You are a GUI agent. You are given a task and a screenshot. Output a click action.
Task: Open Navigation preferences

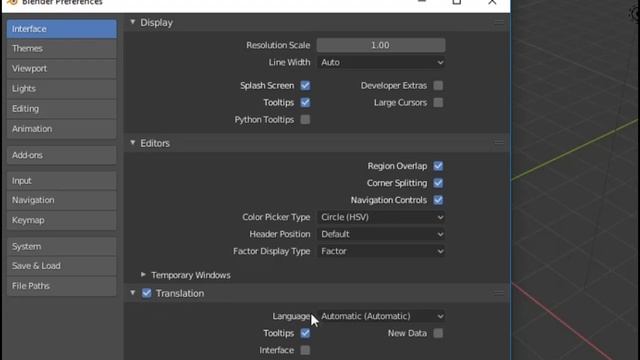click(x=62, y=200)
